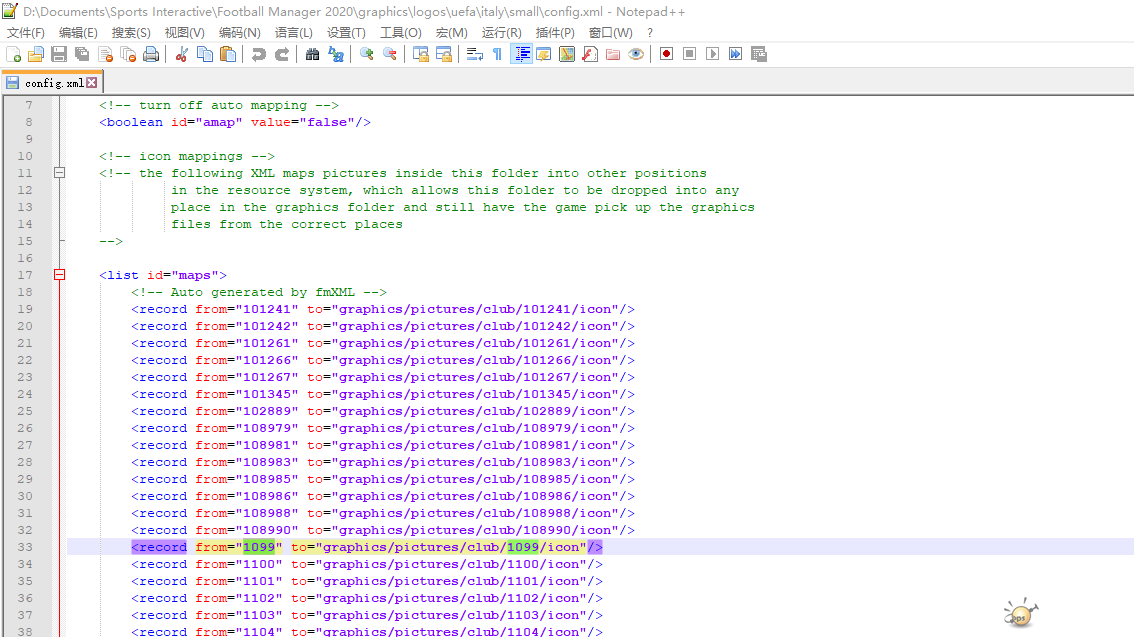Open user defined language dialog icon
The height and width of the screenshot is (637, 1134).
coord(544,54)
